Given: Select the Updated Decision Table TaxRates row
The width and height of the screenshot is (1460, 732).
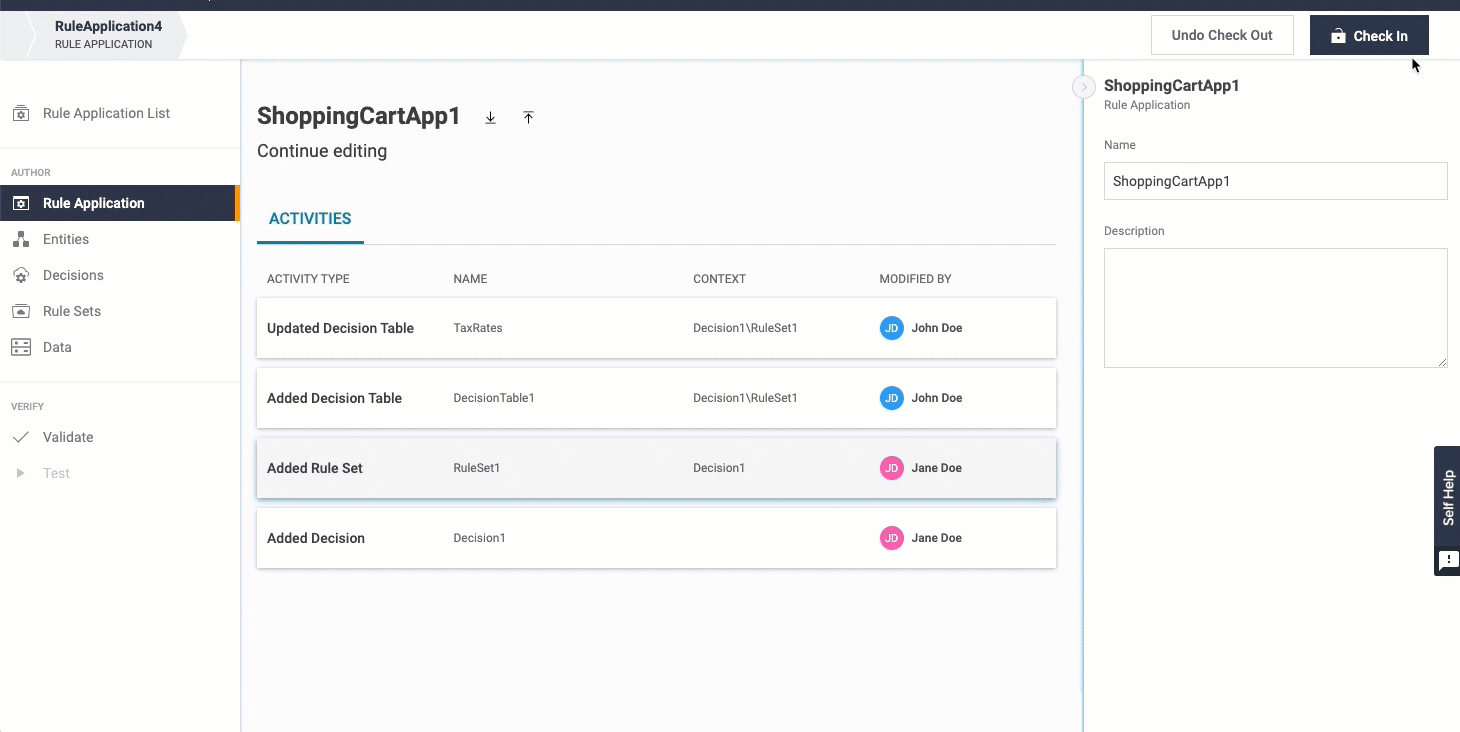Looking at the screenshot, I should [656, 328].
